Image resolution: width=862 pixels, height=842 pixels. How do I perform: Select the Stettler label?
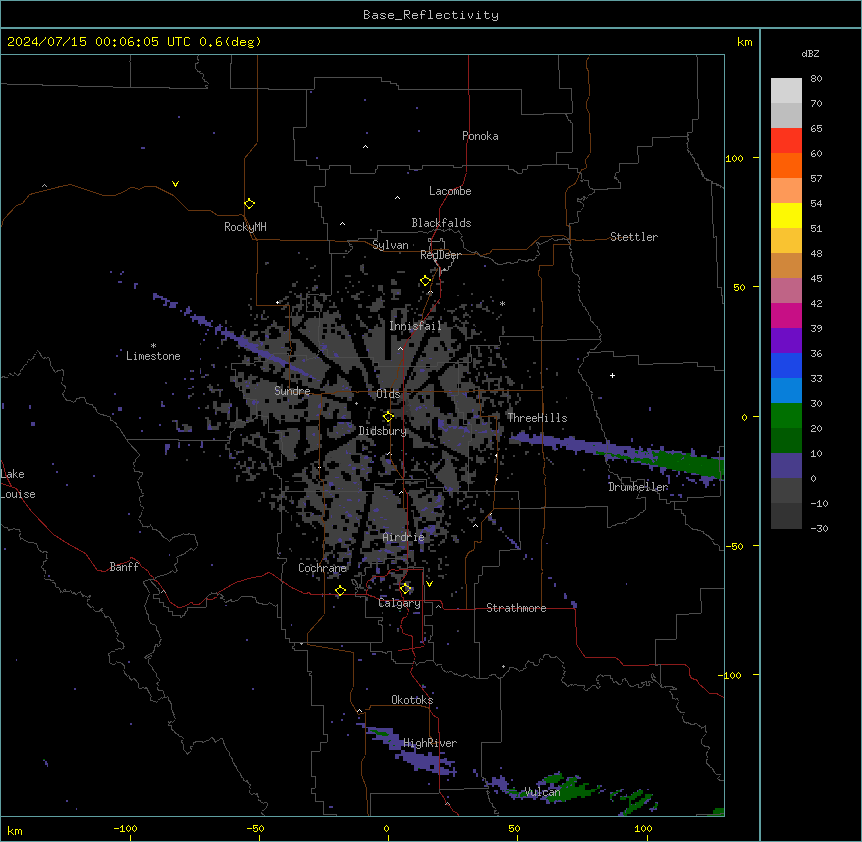[634, 237]
